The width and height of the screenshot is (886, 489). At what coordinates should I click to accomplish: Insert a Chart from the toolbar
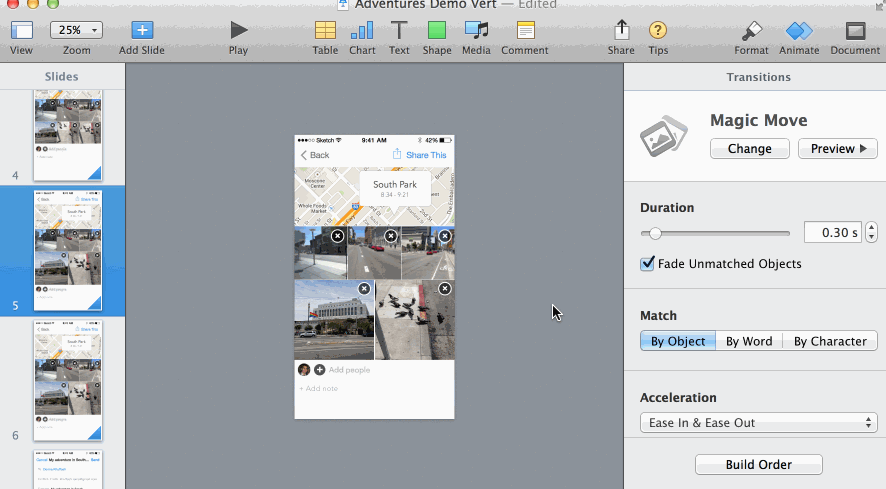coord(362,31)
